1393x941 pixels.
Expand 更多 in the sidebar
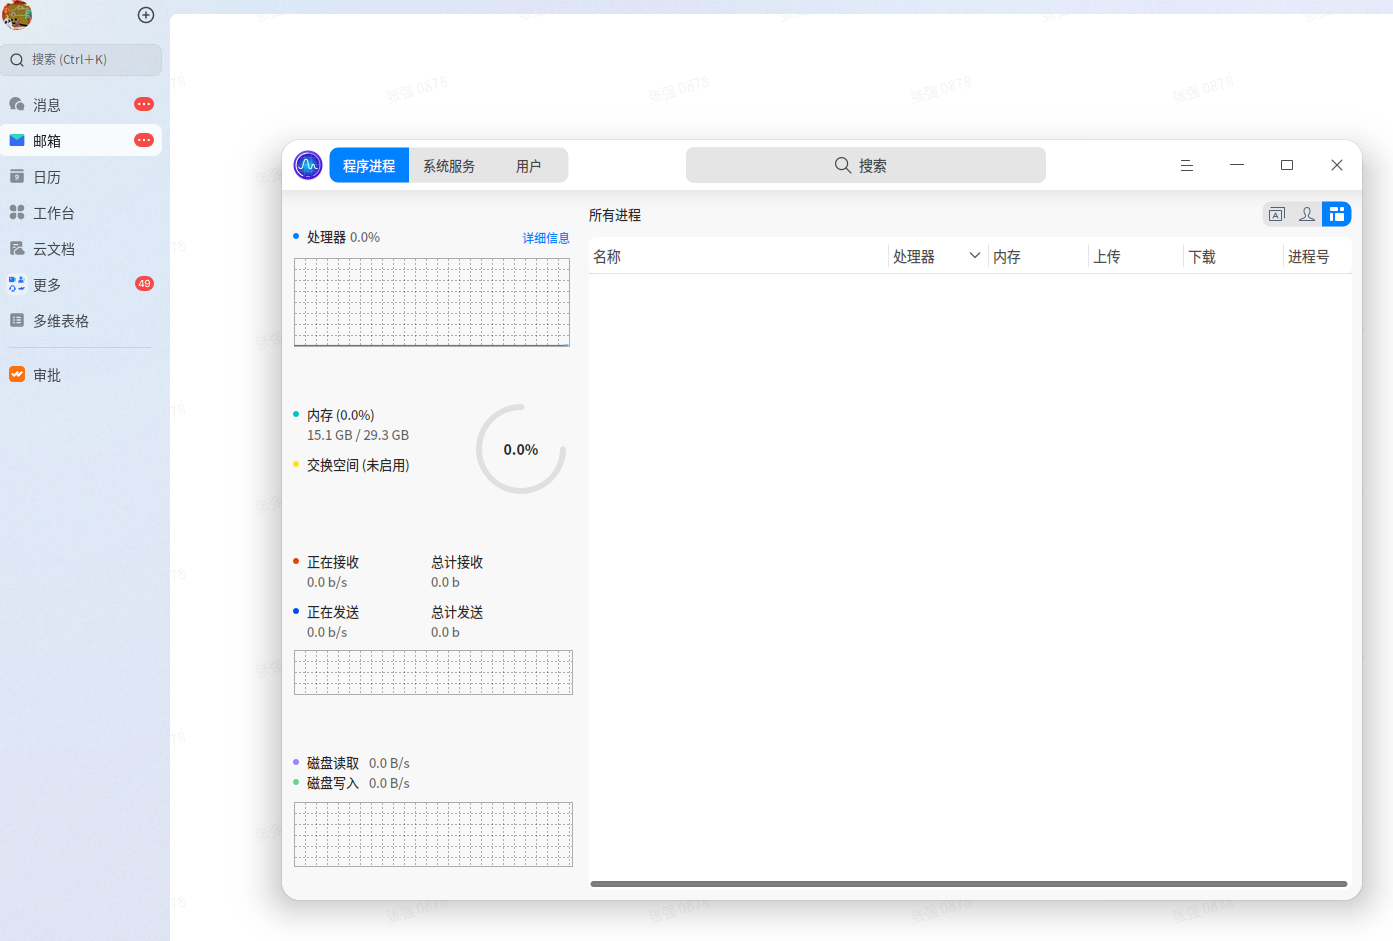point(81,285)
